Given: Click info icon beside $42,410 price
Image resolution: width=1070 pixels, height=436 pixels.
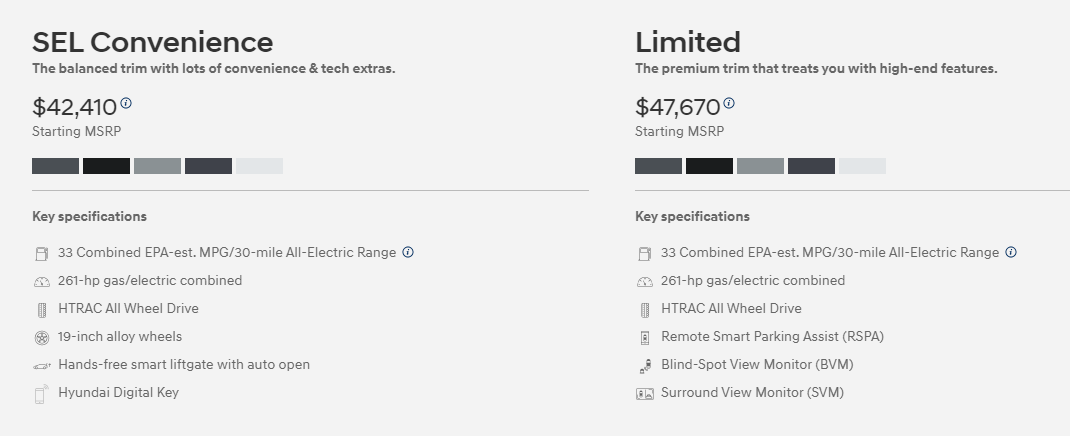Looking at the screenshot, I should 126,103.
